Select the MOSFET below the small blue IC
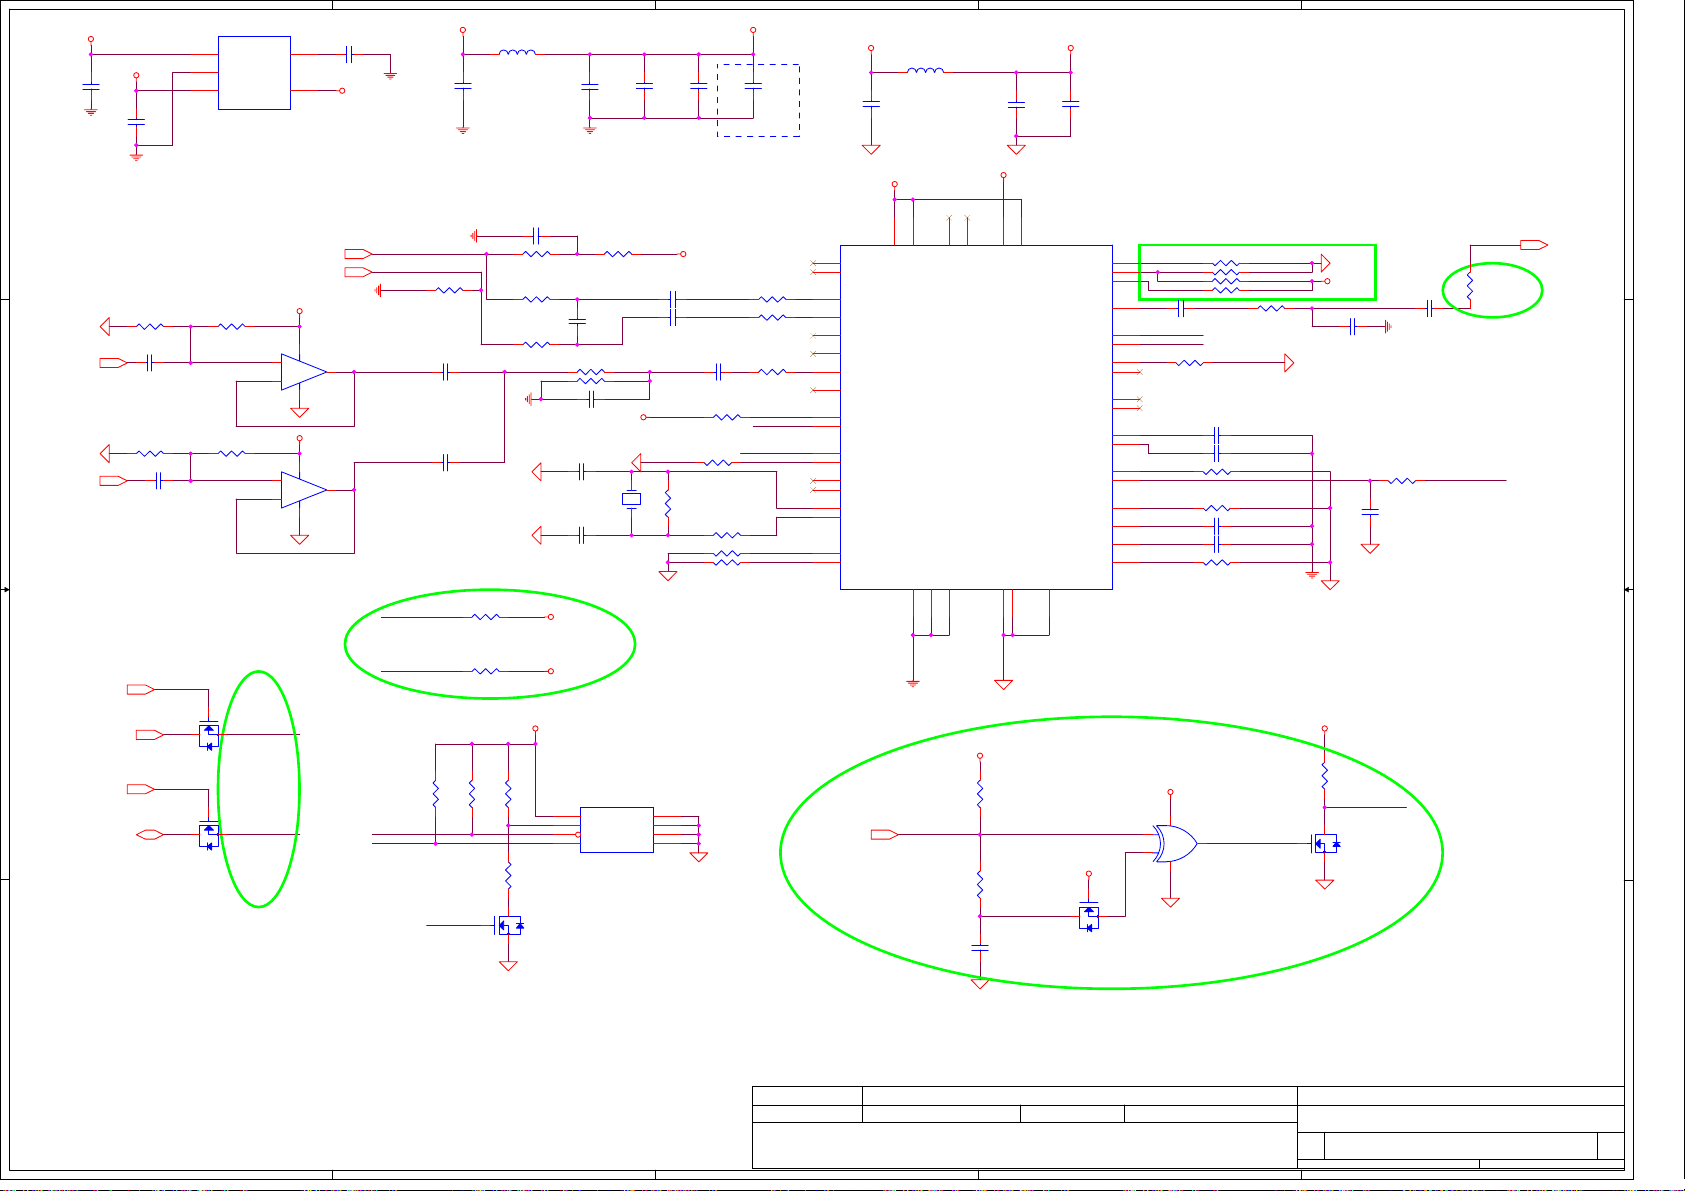1685x1191 pixels. pos(509,925)
